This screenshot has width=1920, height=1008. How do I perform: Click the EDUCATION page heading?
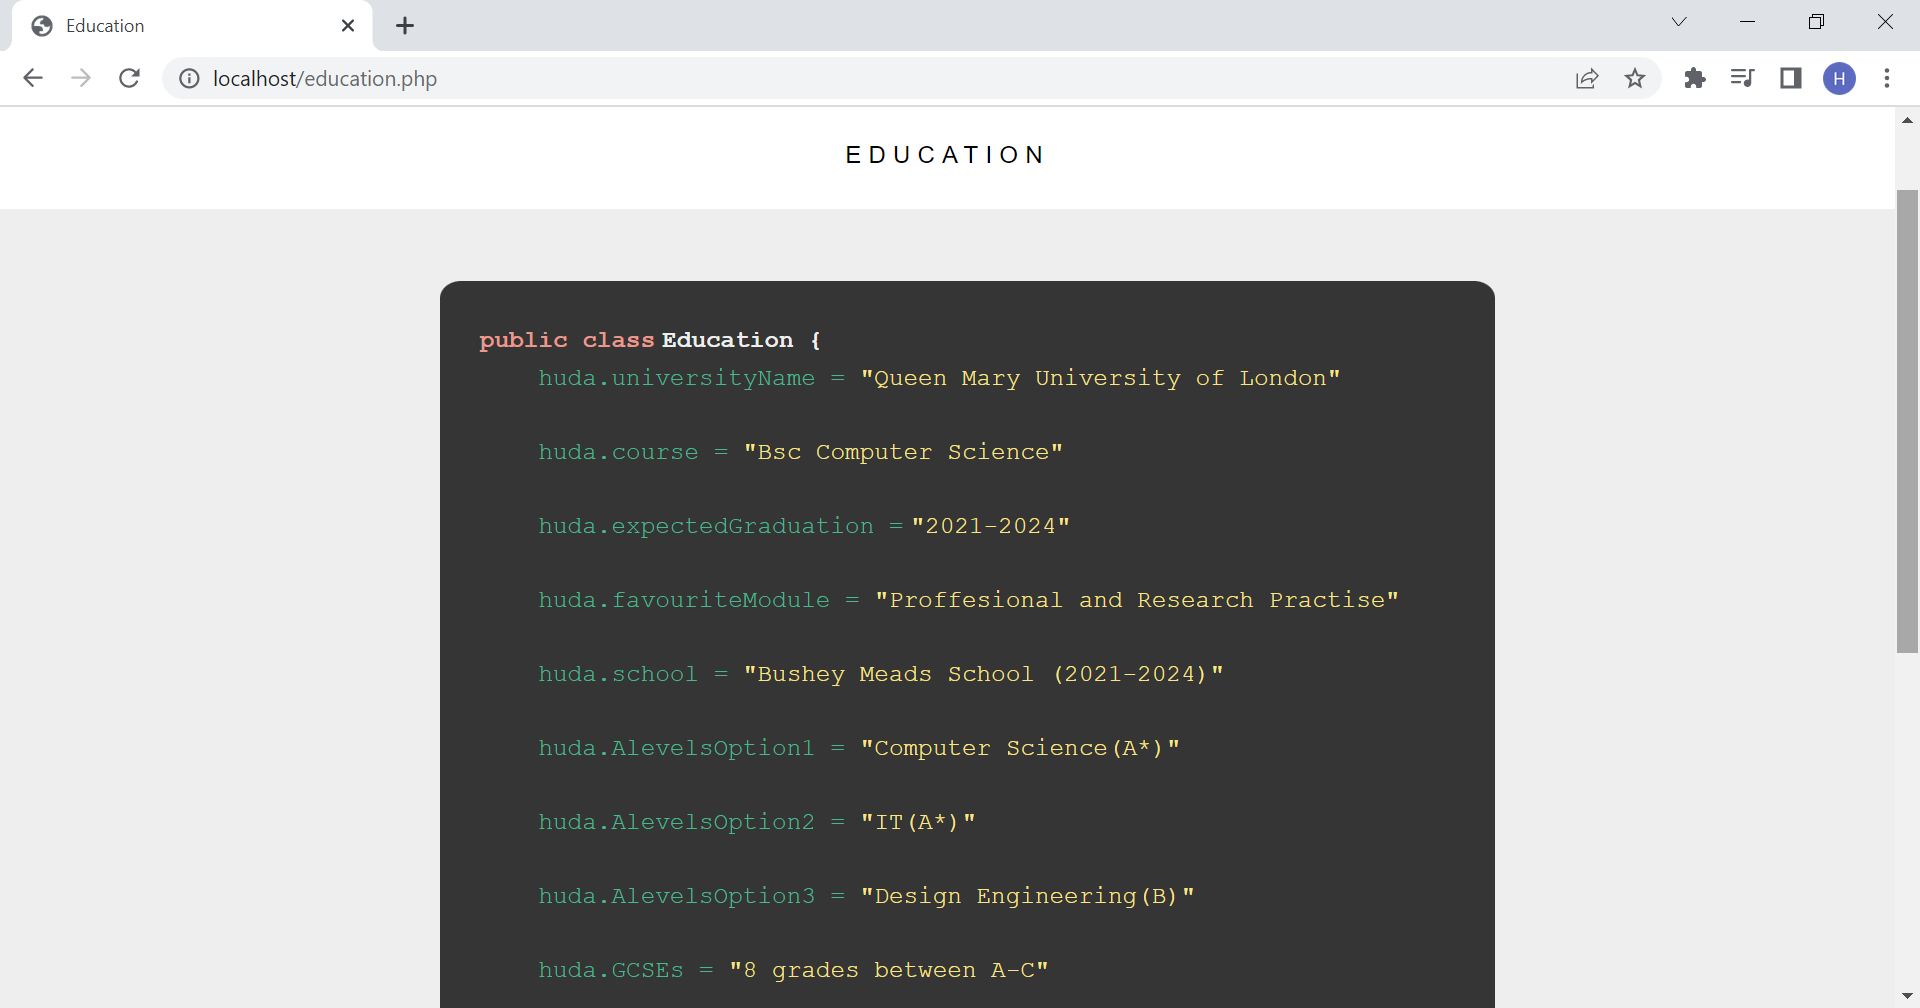point(946,154)
